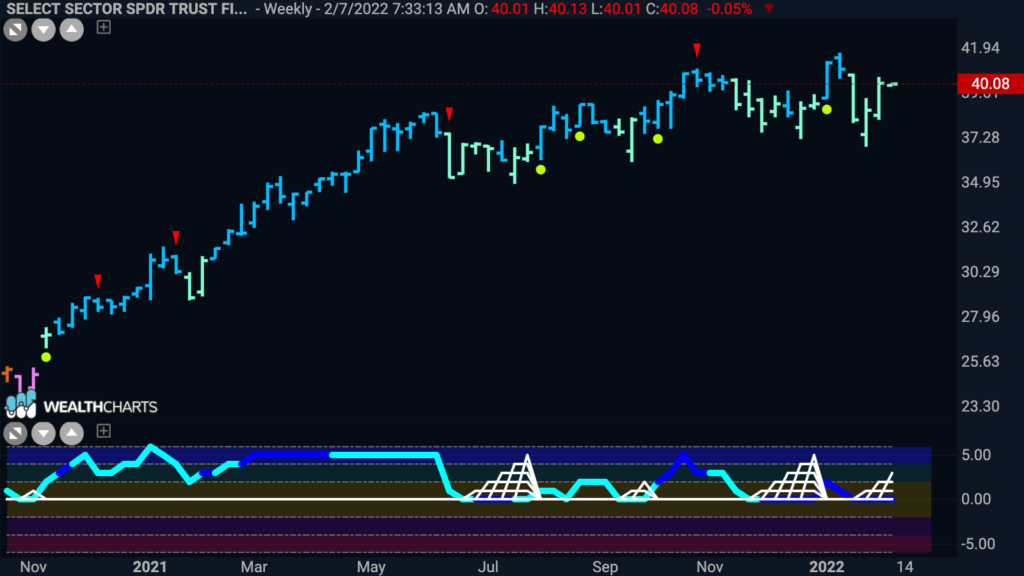Click the 30.29 price axis label
This screenshot has width=1024, height=576.
980,272
